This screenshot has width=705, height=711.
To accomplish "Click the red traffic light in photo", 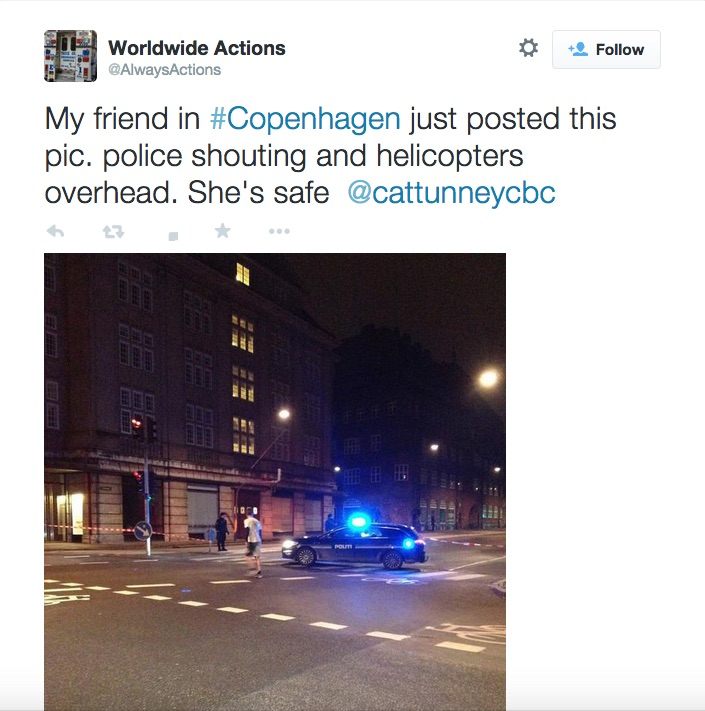I will tap(136, 424).
